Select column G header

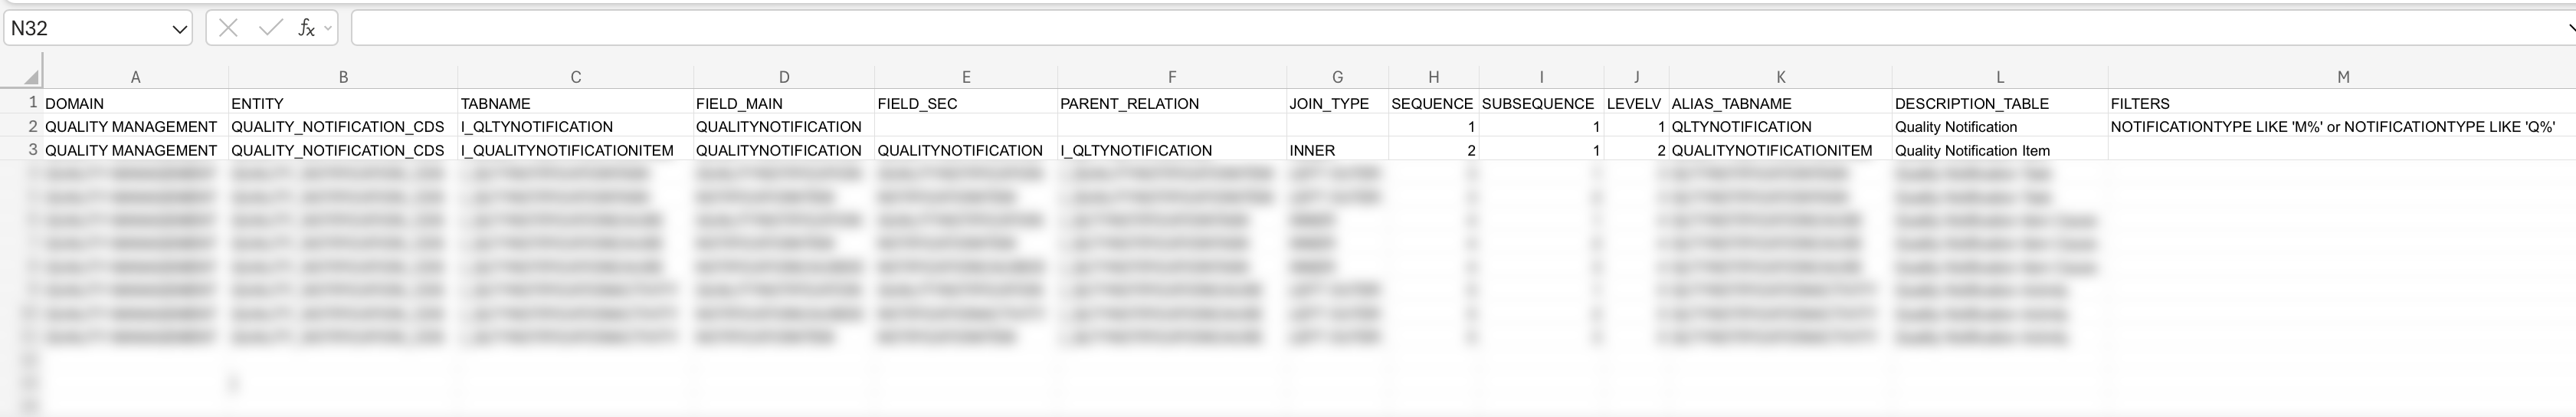coord(1337,77)
